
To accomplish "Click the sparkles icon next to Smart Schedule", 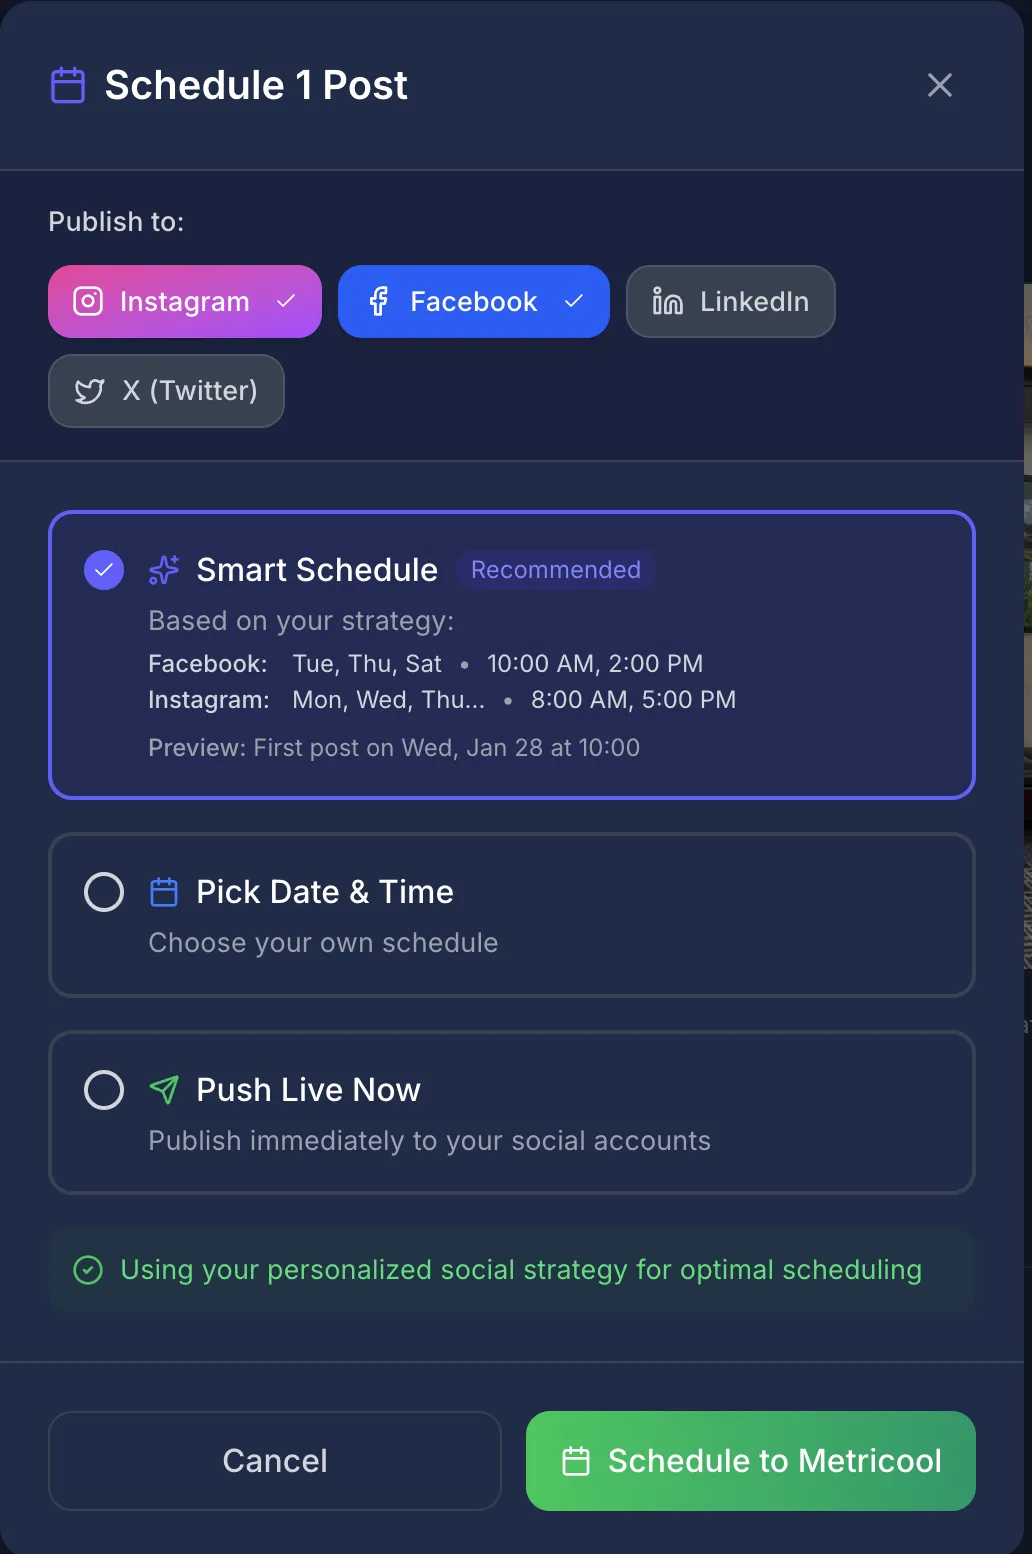I will coord(162,570).
